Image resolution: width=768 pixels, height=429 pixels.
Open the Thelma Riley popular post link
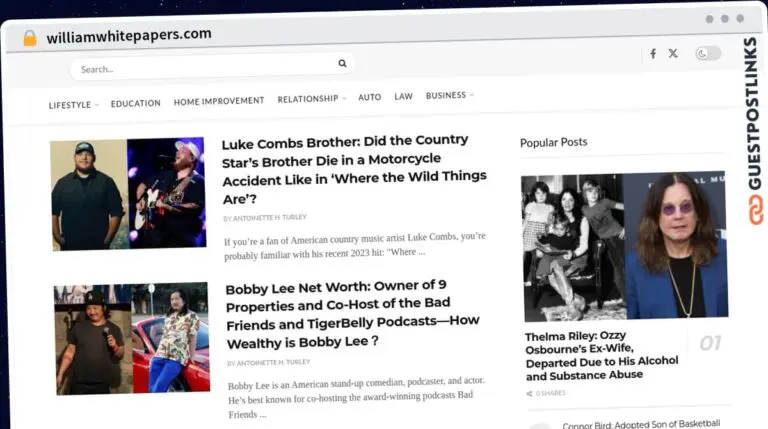(x=601, y=355)
